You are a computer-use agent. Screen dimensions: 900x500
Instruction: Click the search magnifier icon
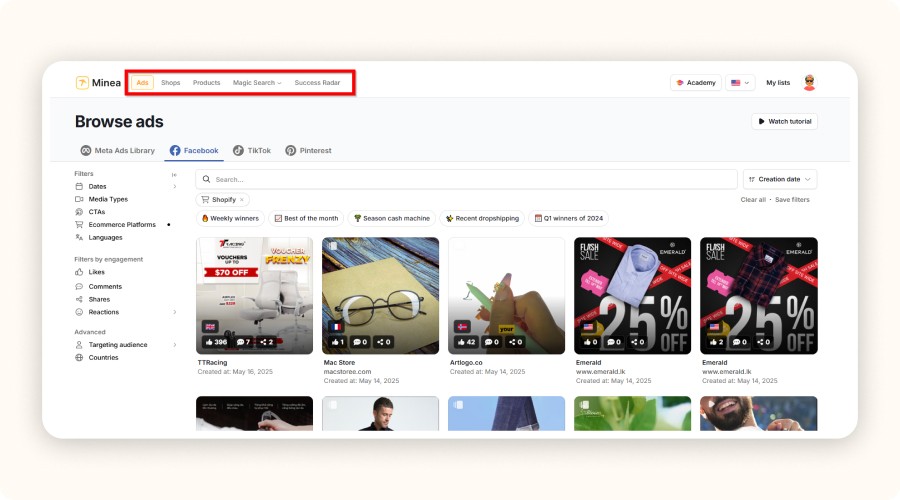(x=206, y=179)
